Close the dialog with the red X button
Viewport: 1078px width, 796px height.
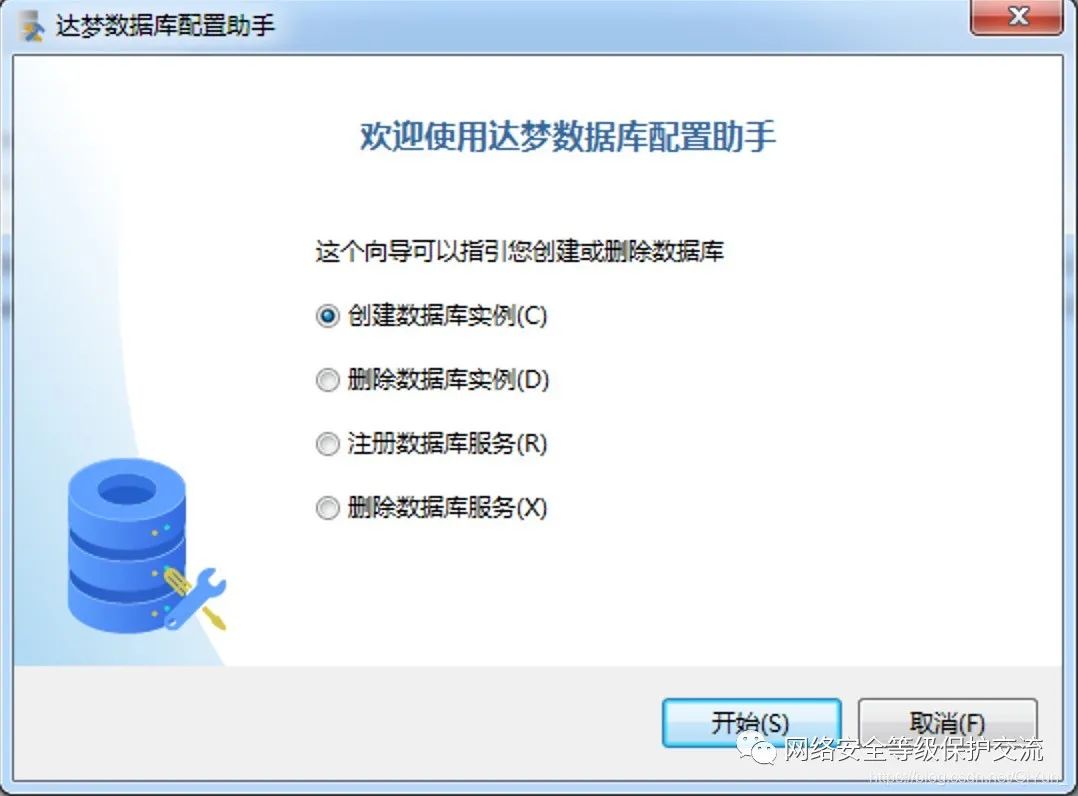click(x=1017, y=16)
